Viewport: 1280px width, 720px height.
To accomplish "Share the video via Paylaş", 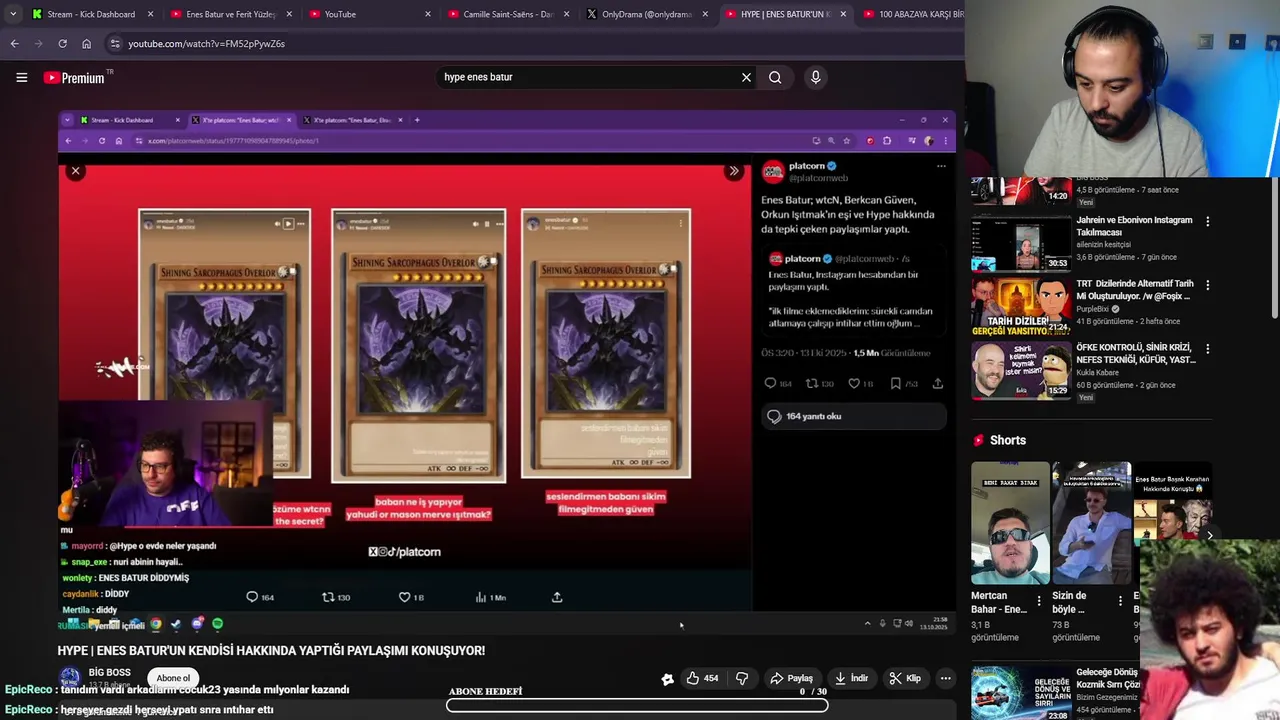I will [791, 678].
